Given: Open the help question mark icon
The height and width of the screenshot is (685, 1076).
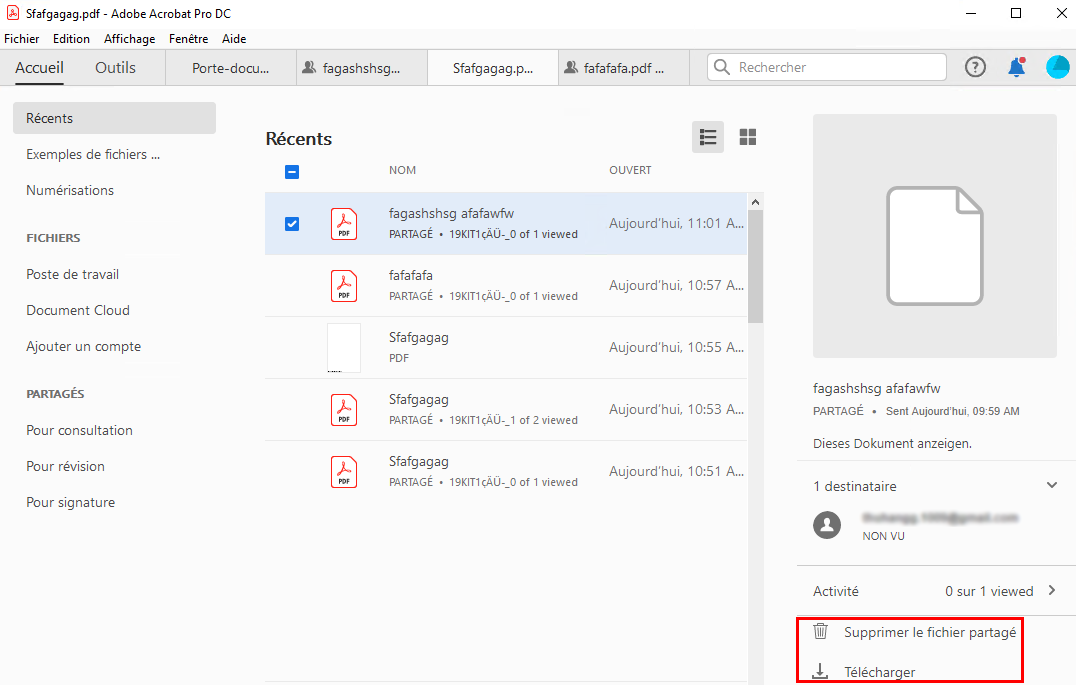Looking at the screenshot, I should tap(975, 67).
